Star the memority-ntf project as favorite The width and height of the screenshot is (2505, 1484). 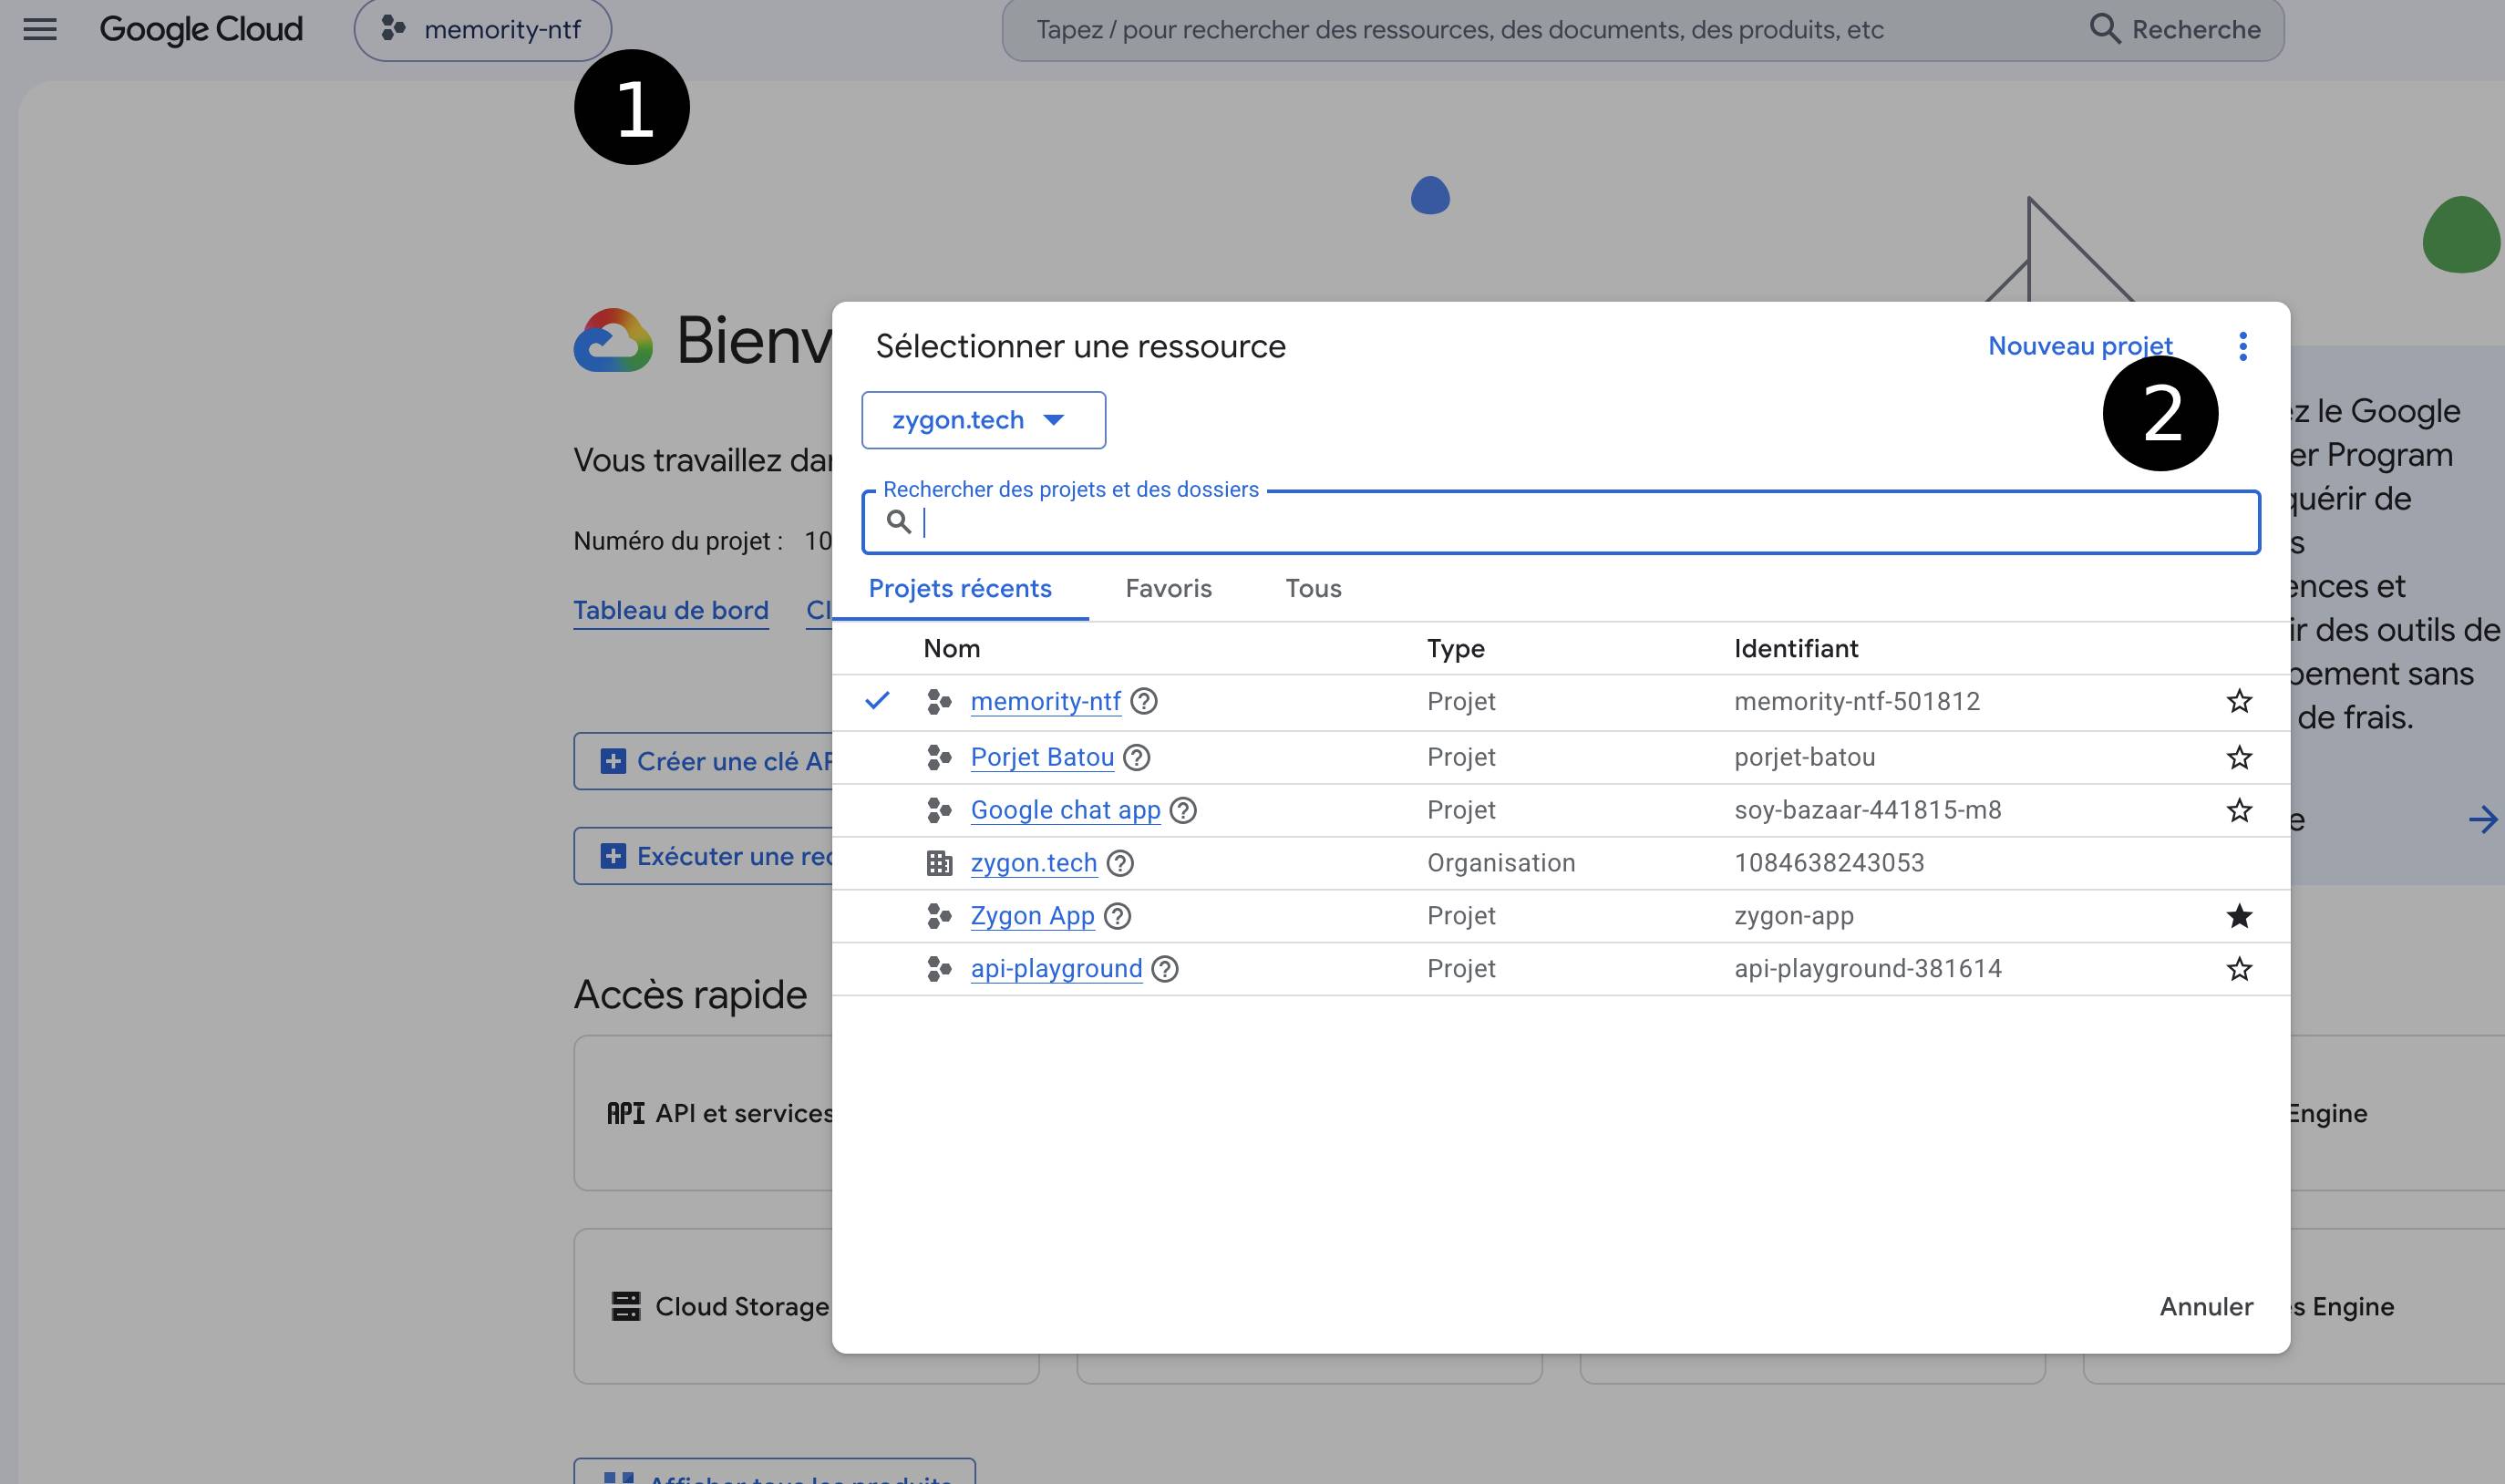click(x=2239, y=701)
